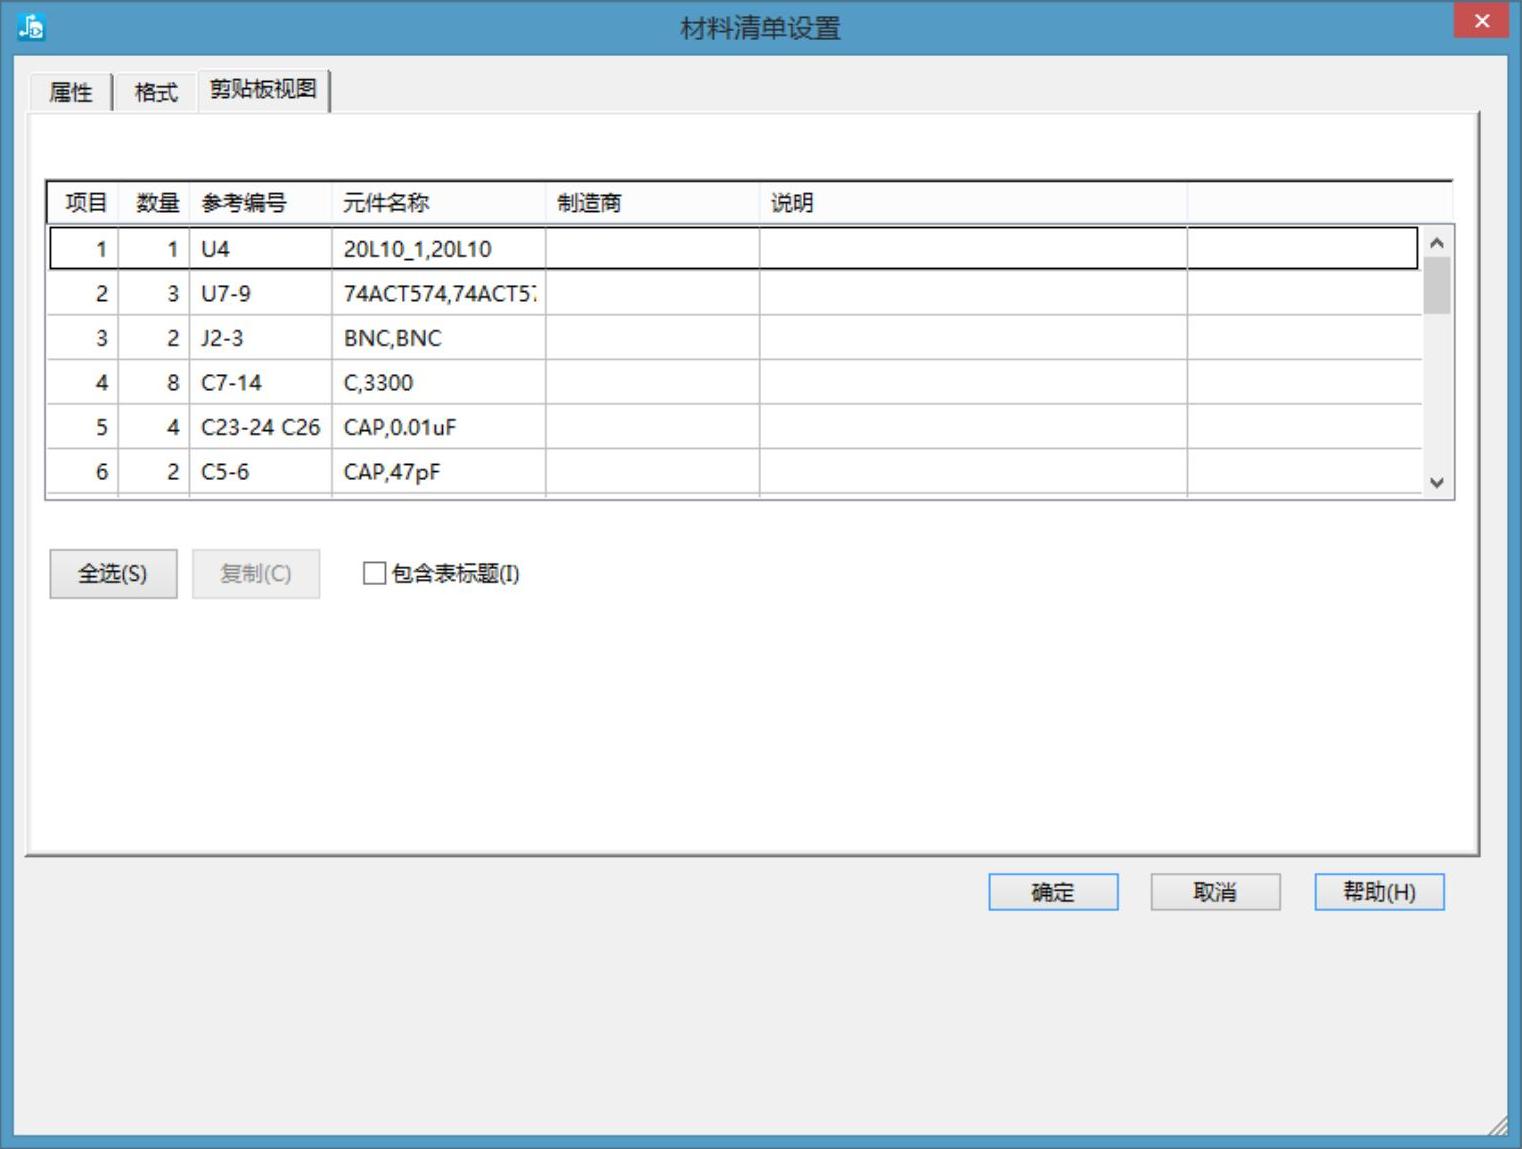Select the 剪贴板视图 tab
This screenshot has height=1149, width=1522.
(x=263, y=90)
